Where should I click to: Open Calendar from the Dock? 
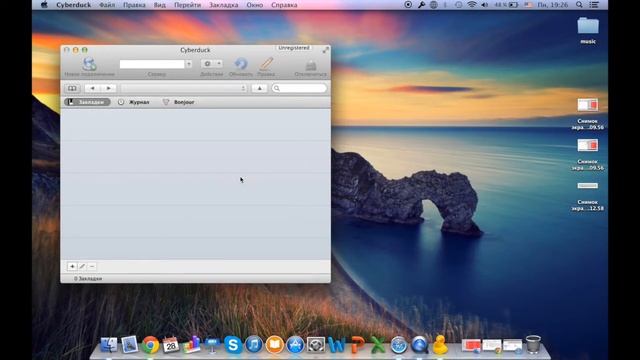pyautogui.click(x=171, y=345)
